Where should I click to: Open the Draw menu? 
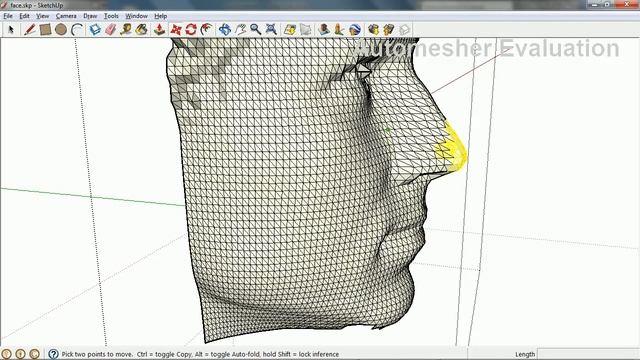[90, 16]
